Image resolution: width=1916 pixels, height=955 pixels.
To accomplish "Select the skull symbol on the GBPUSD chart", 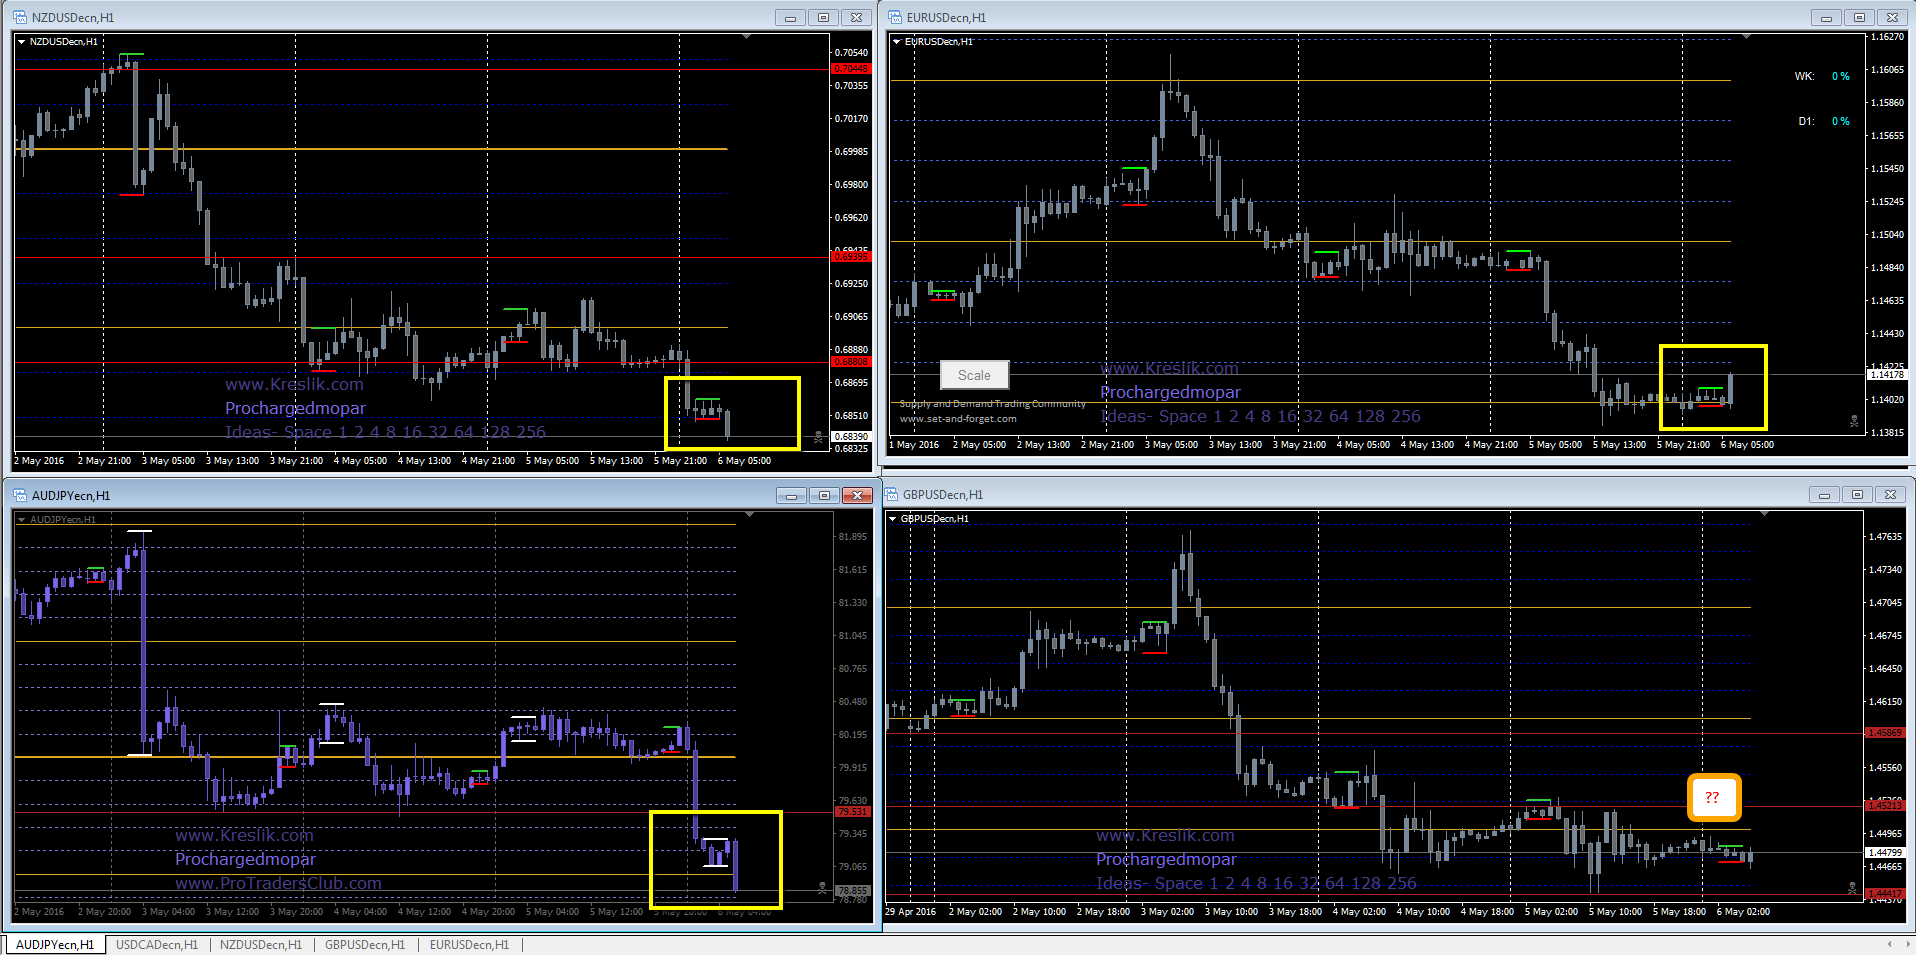I will pos(1852,888).
